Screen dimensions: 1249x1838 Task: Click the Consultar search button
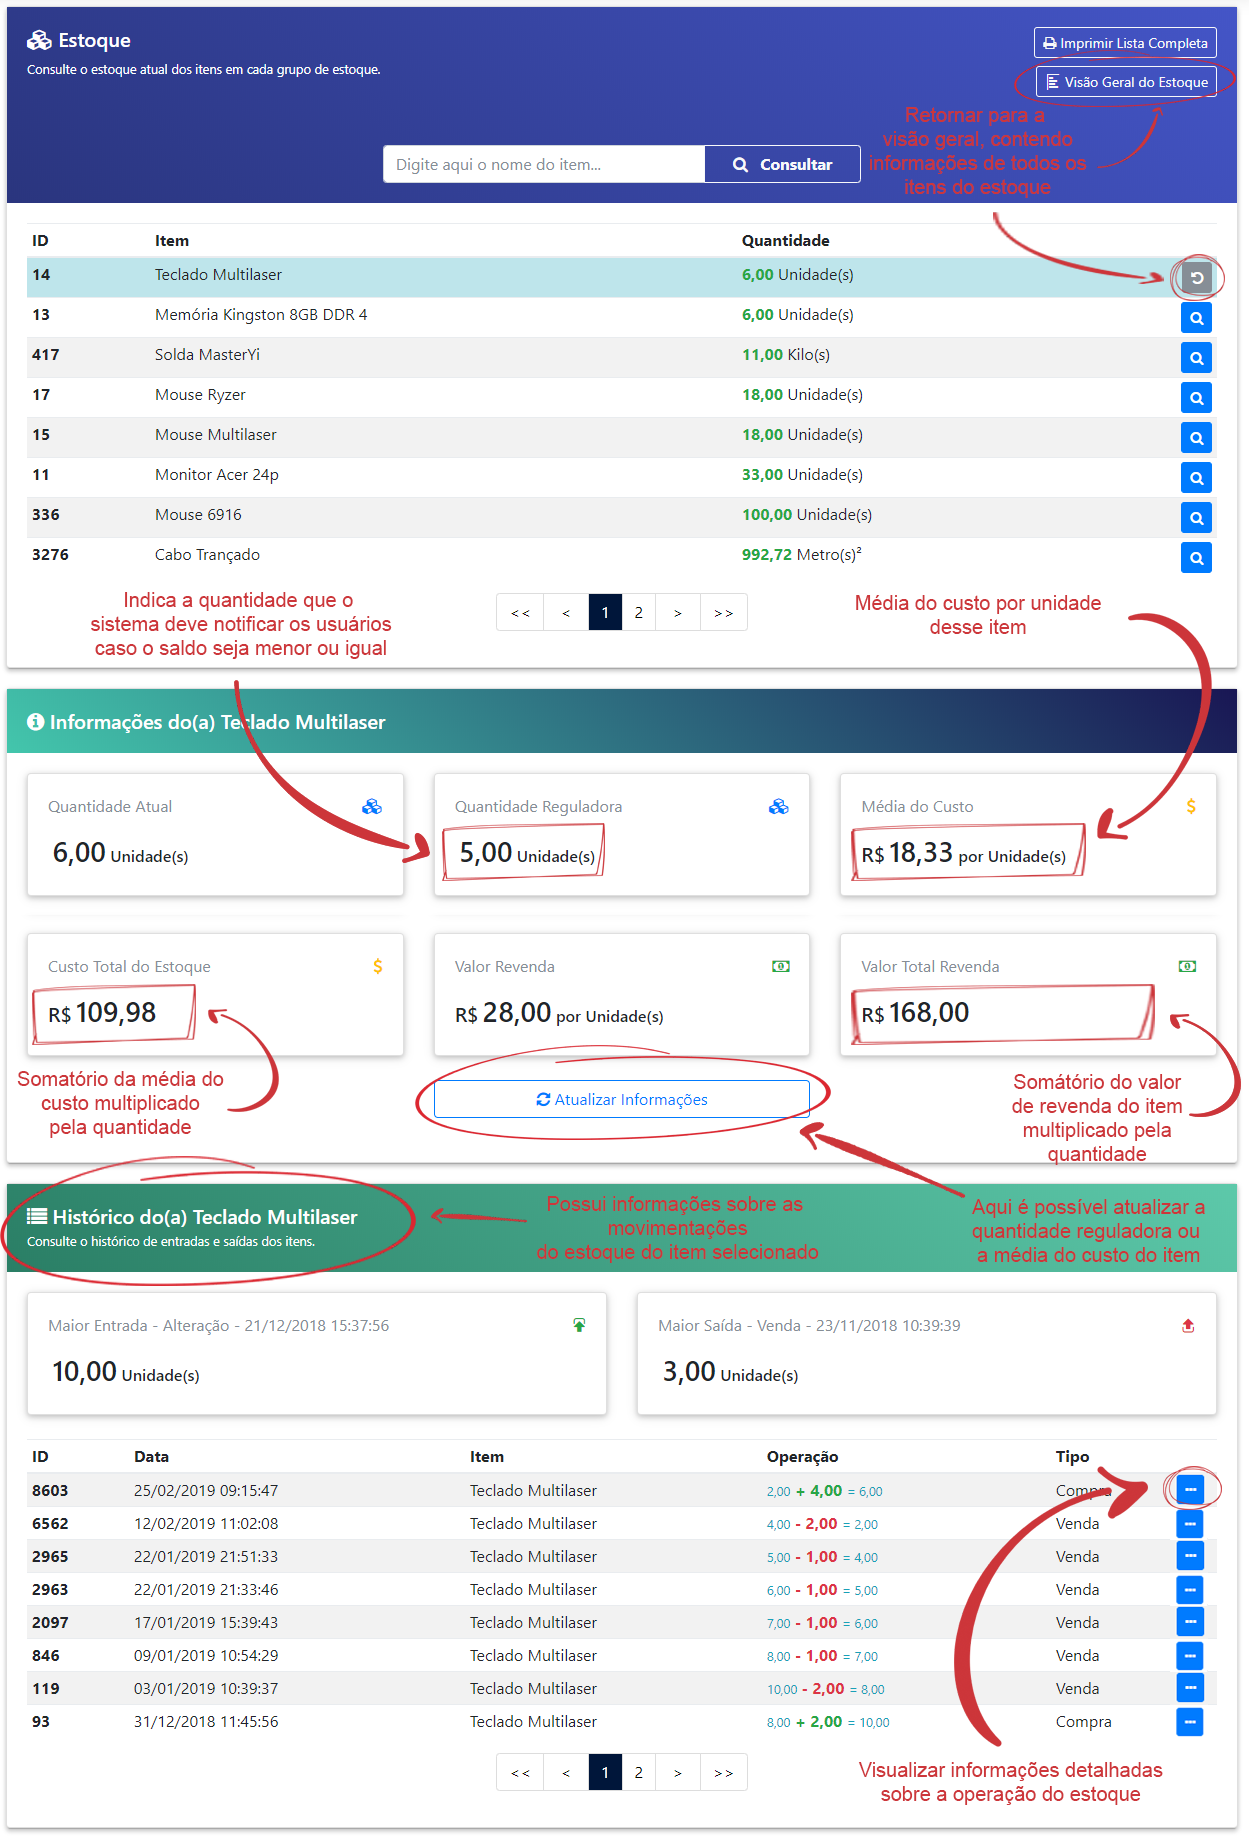[x=782, y=165]
